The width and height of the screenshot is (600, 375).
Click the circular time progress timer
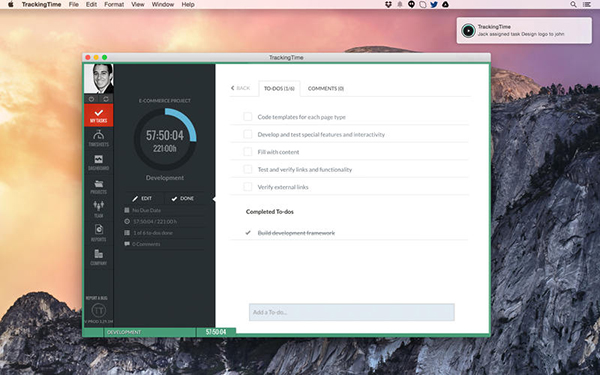tap(165, 139)
